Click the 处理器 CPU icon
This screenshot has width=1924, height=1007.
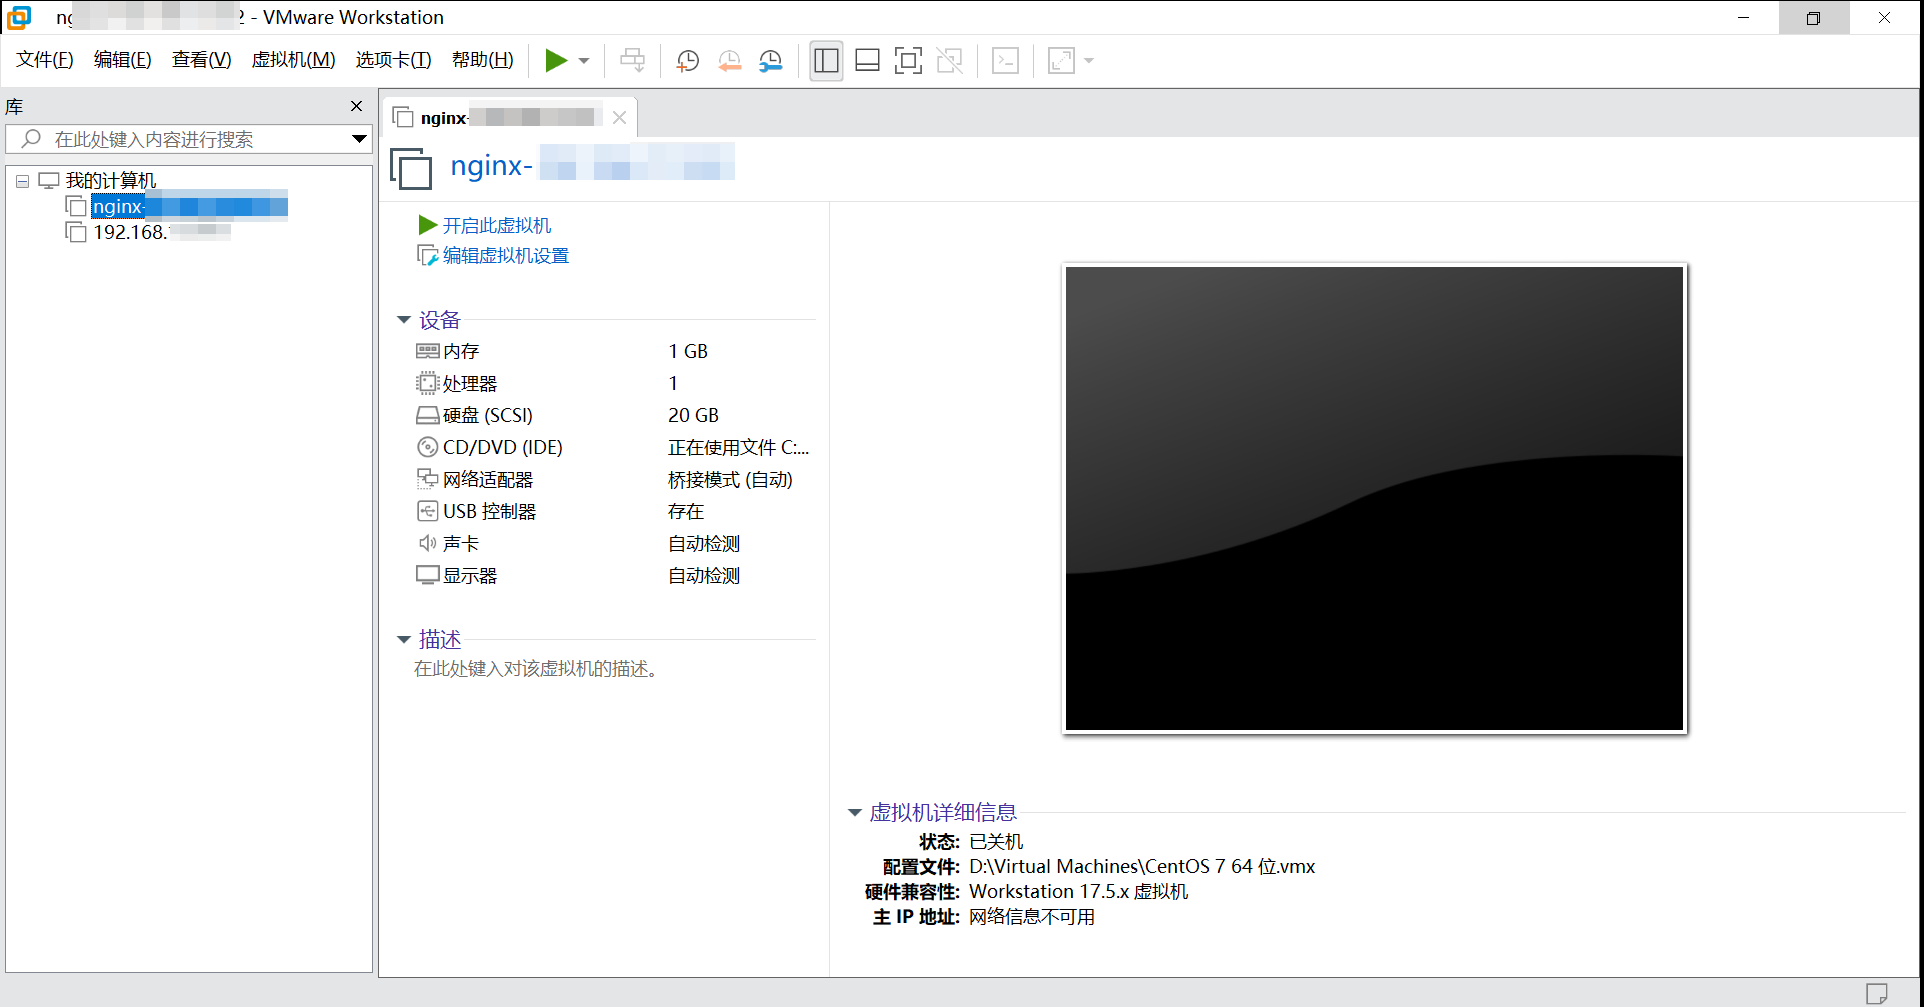(x=428, y=383)
